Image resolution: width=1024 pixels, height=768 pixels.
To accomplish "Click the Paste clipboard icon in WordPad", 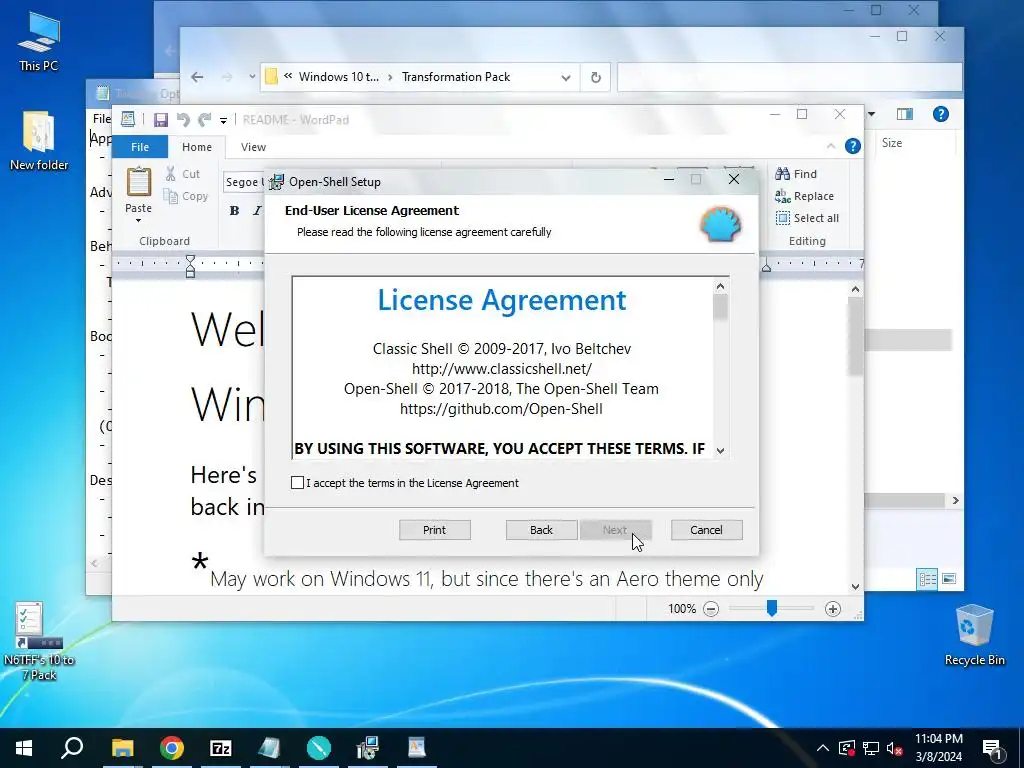I will pos(138,182).
